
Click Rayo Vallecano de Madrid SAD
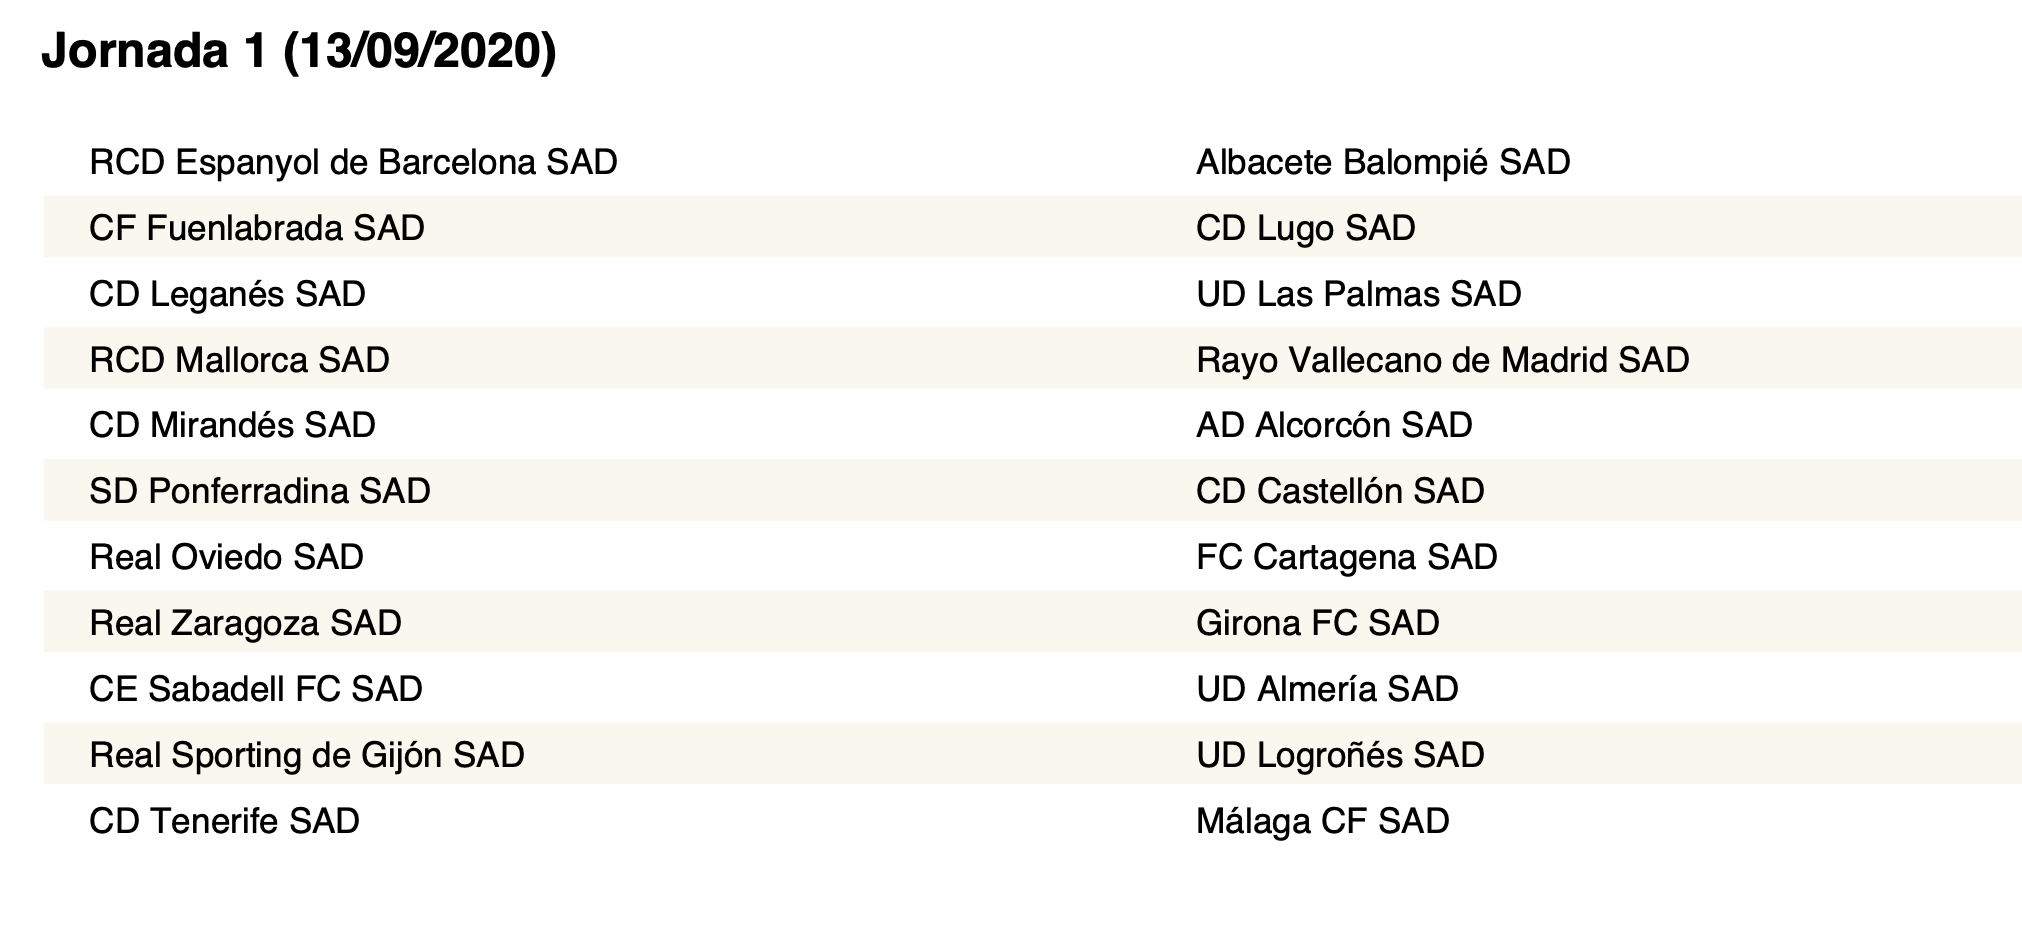[x=1443, y=360]
